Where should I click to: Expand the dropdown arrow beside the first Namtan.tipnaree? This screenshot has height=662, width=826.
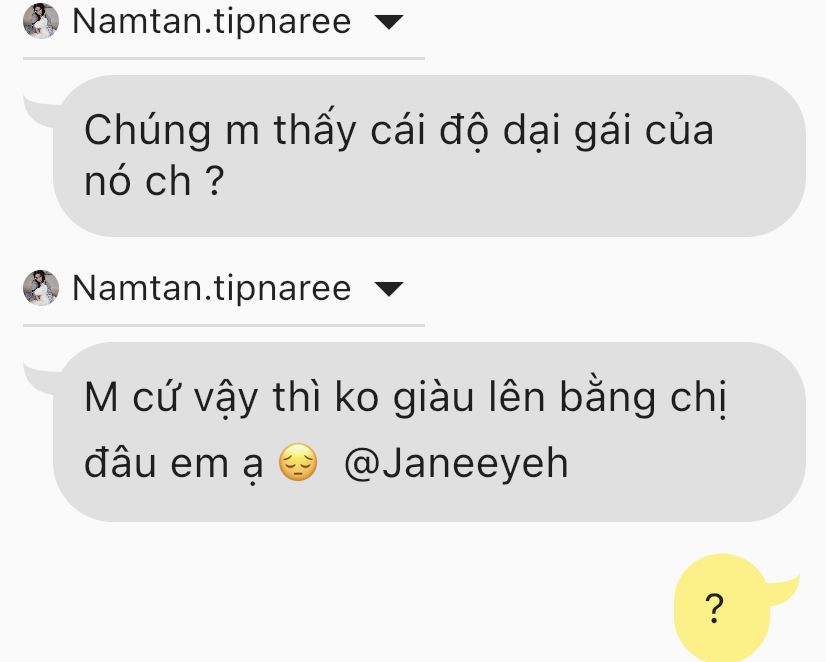coord(389,22)
